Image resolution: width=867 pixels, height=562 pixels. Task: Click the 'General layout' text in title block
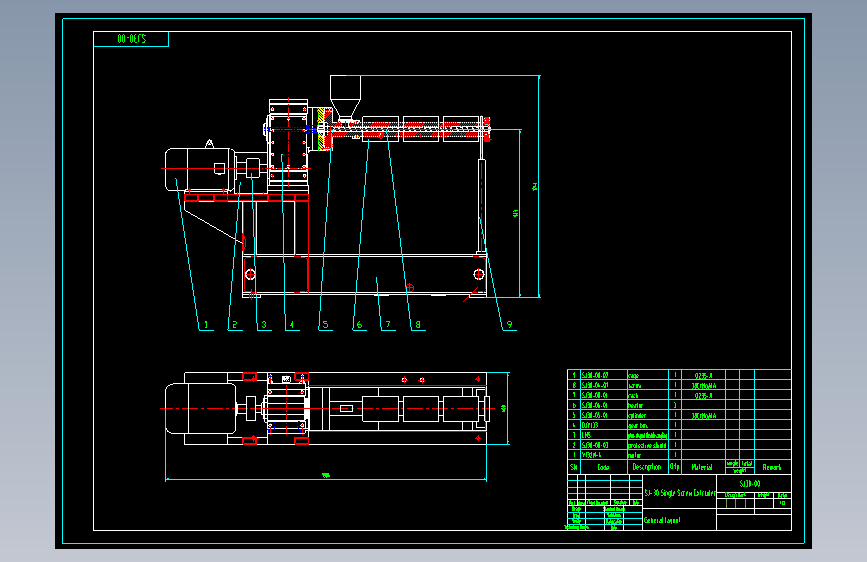point(662,521)
